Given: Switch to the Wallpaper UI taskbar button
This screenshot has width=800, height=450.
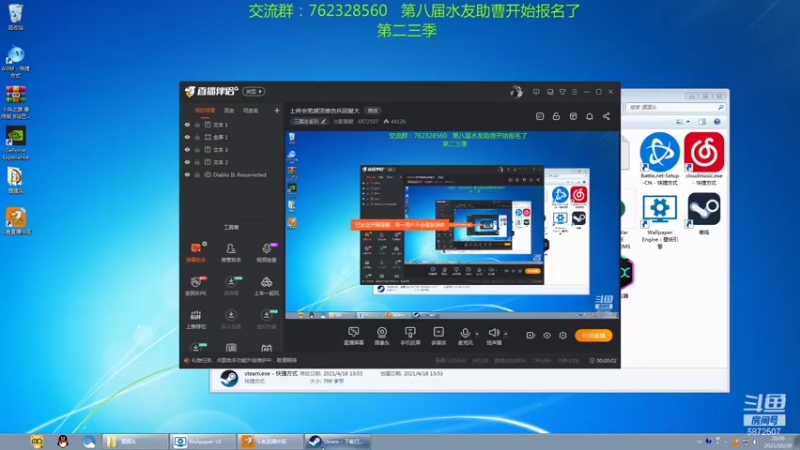Looking at the screenshot, I should point(203,442).
